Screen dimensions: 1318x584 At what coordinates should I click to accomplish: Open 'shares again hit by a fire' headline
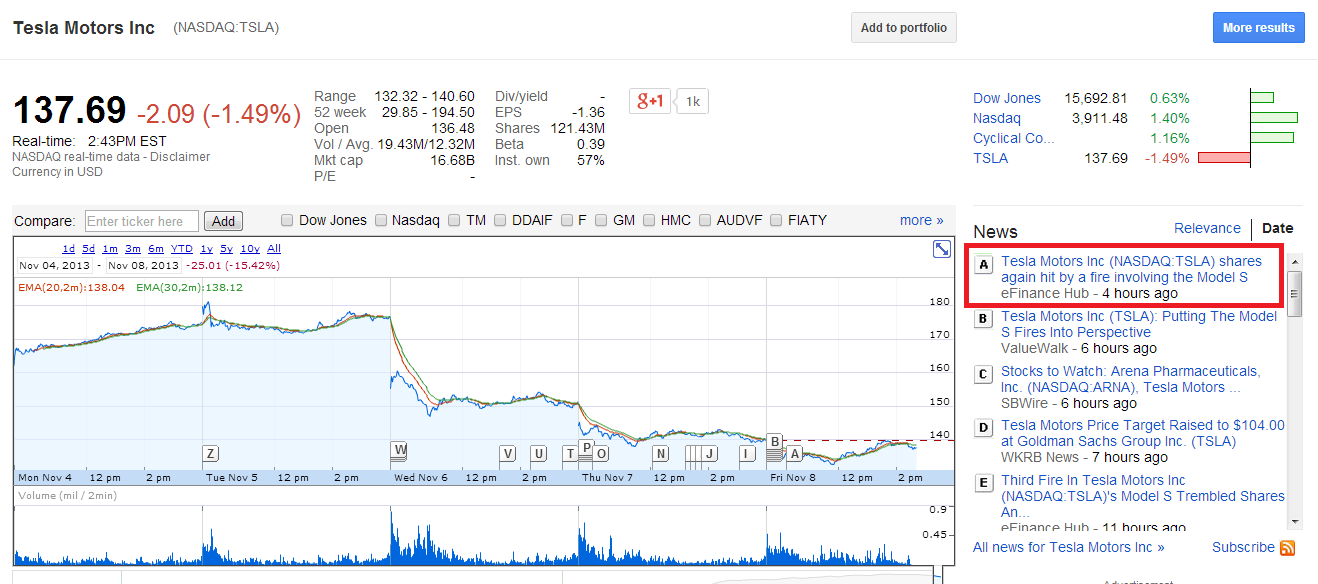tap(1132, 269)
